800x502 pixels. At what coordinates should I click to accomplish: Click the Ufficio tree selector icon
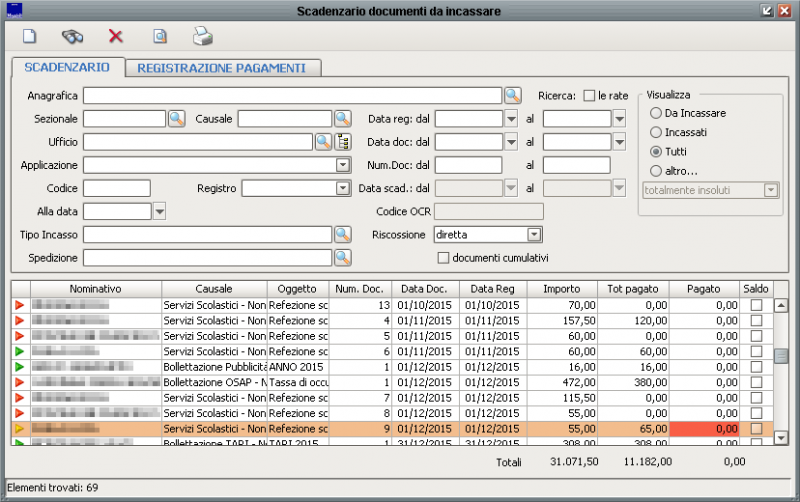coord(344,142)
